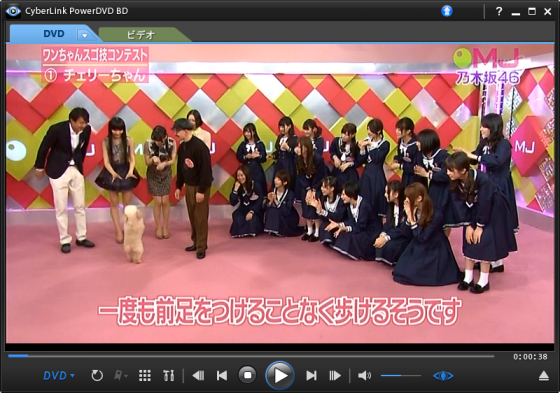Expand the DVD tab dropdown arrow
This screenshot has height=393, width=560.
coord(85,35)
